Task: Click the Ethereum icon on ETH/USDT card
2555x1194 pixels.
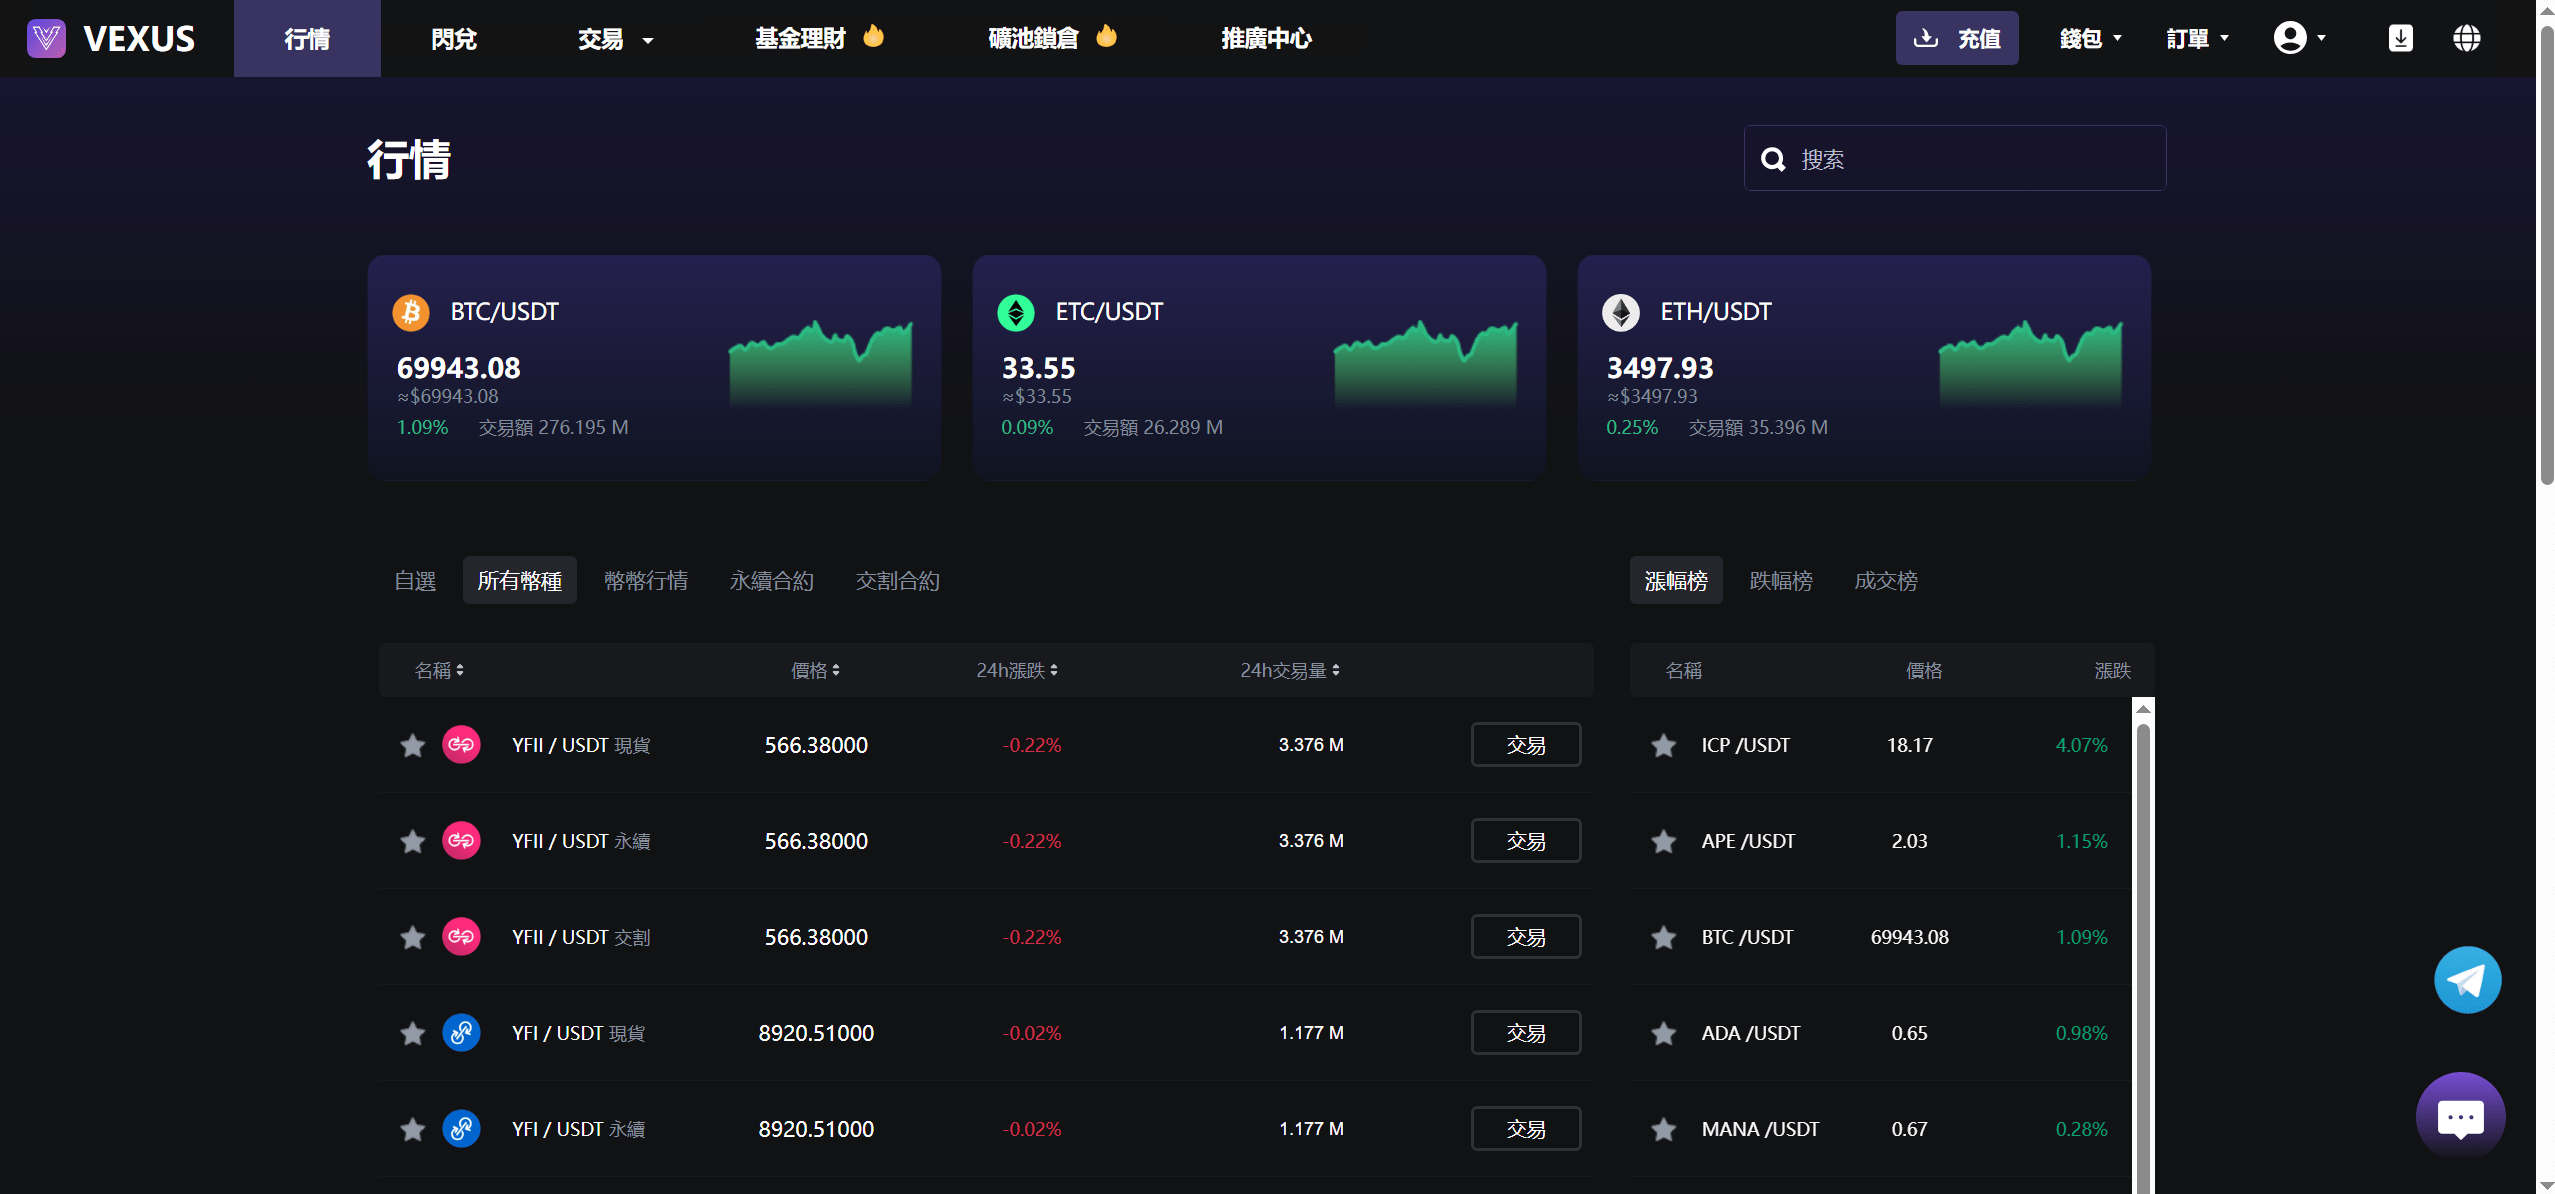Action: (1620, 312)
